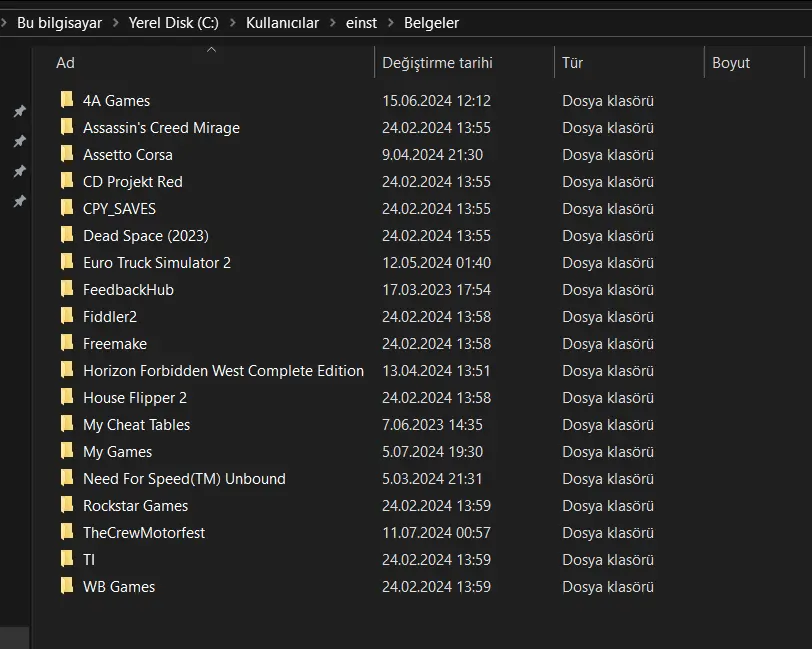Image resolution: width=812 pixels, height=649 pixels.
Task: Click the 4A Games folder icon
Action: point(67,99)
